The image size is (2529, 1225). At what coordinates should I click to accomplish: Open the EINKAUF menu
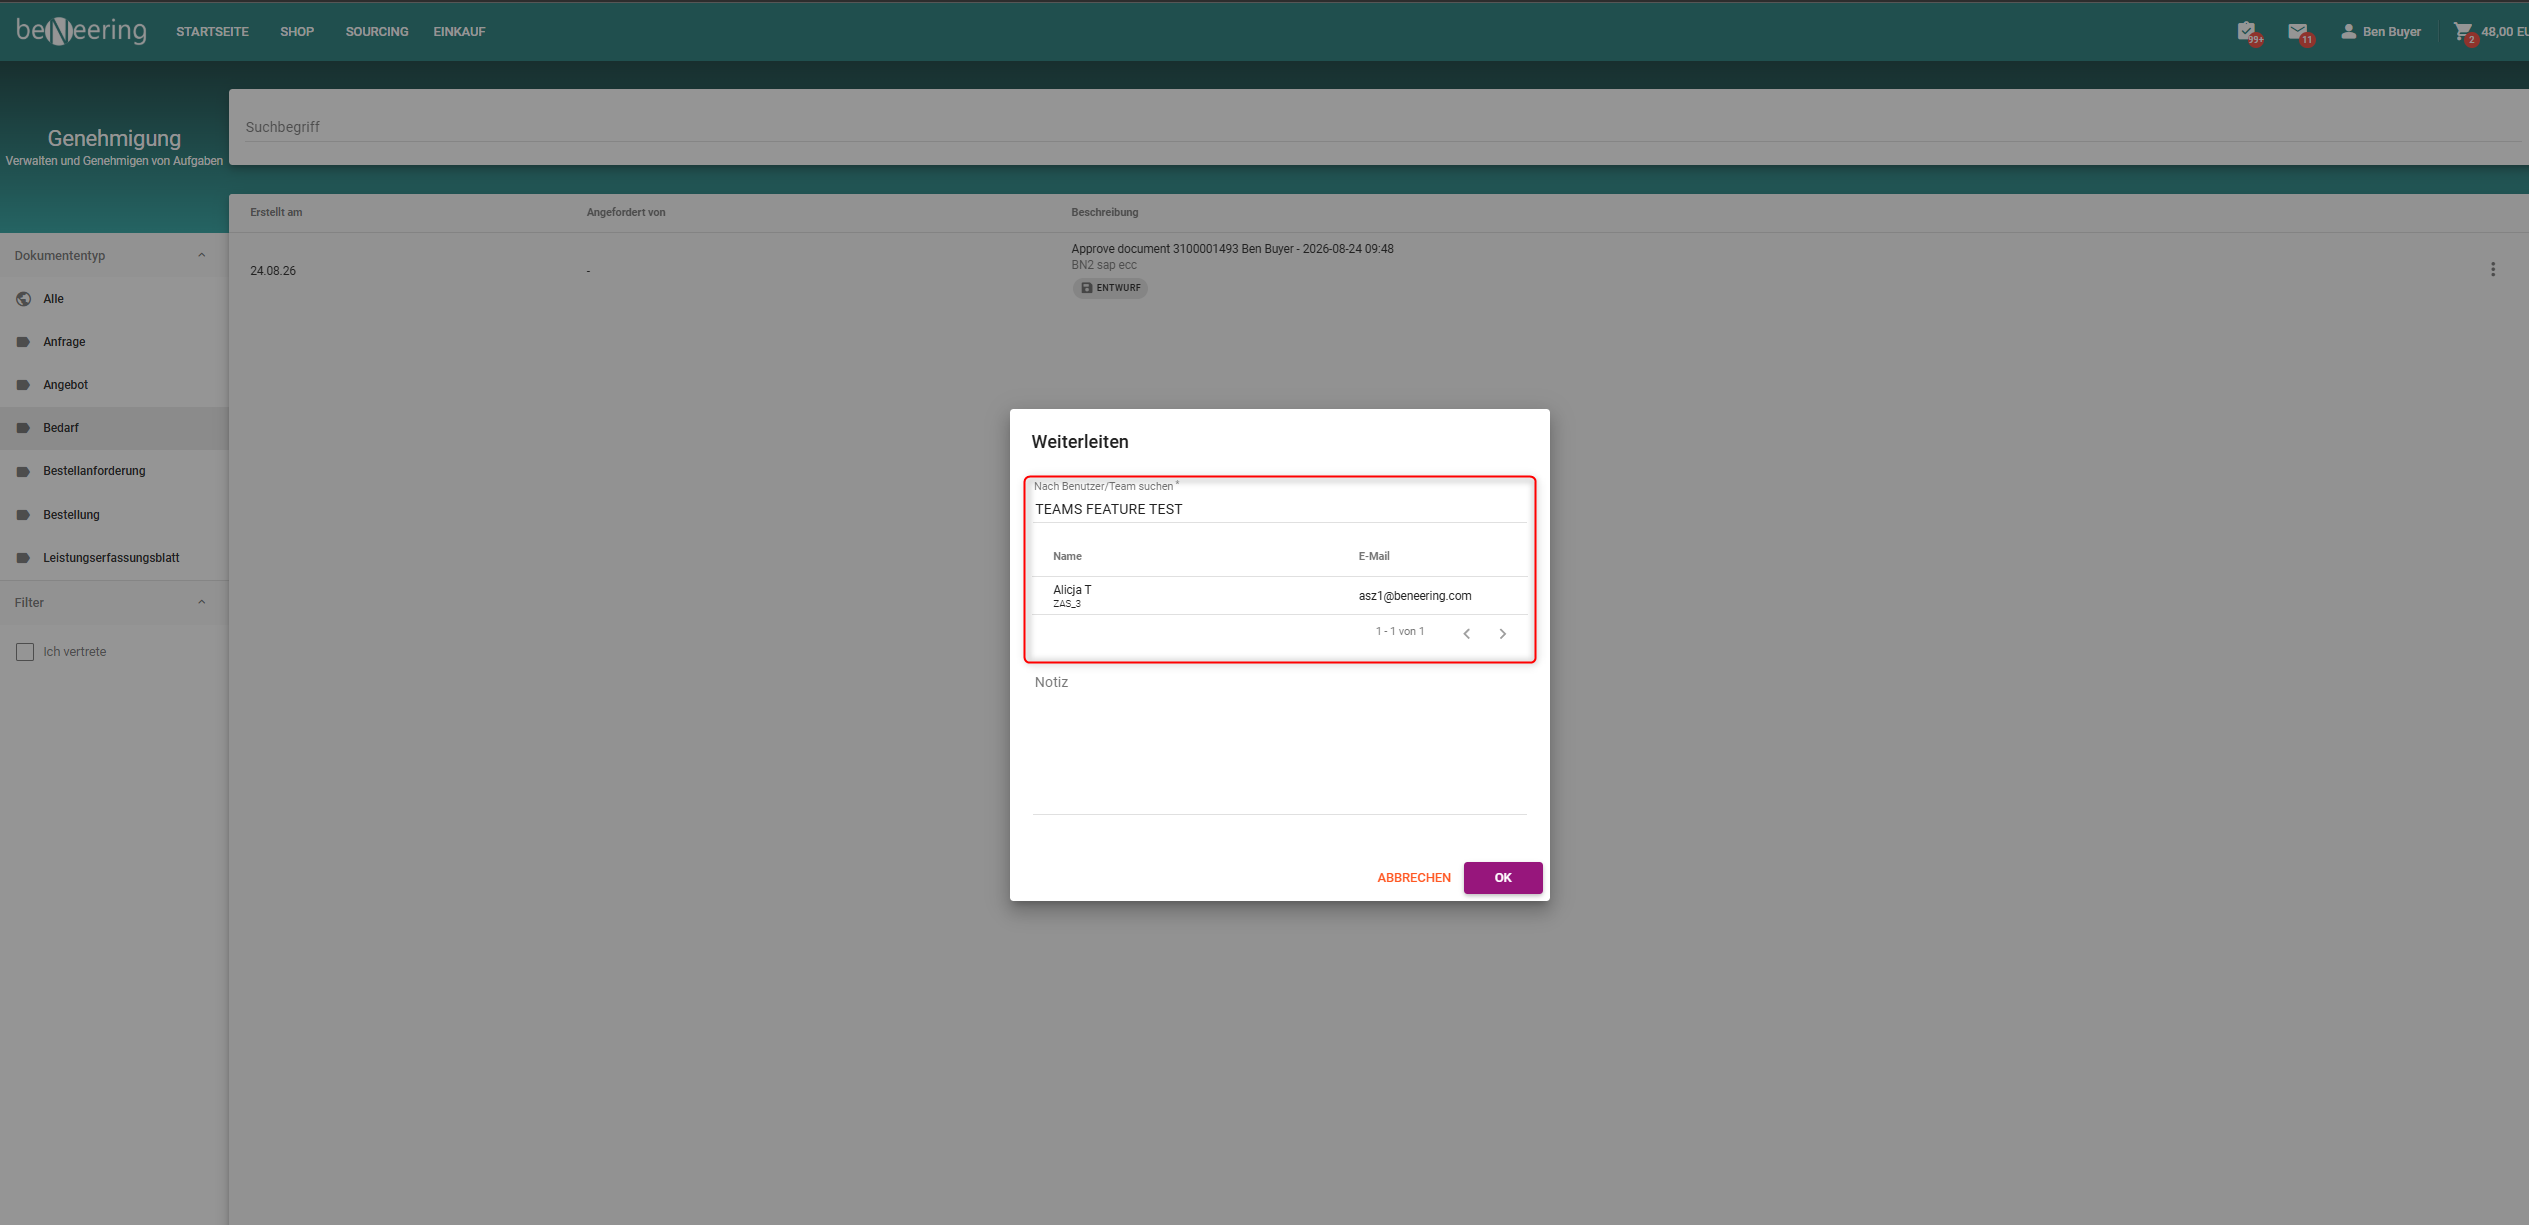tap(459, 32)
